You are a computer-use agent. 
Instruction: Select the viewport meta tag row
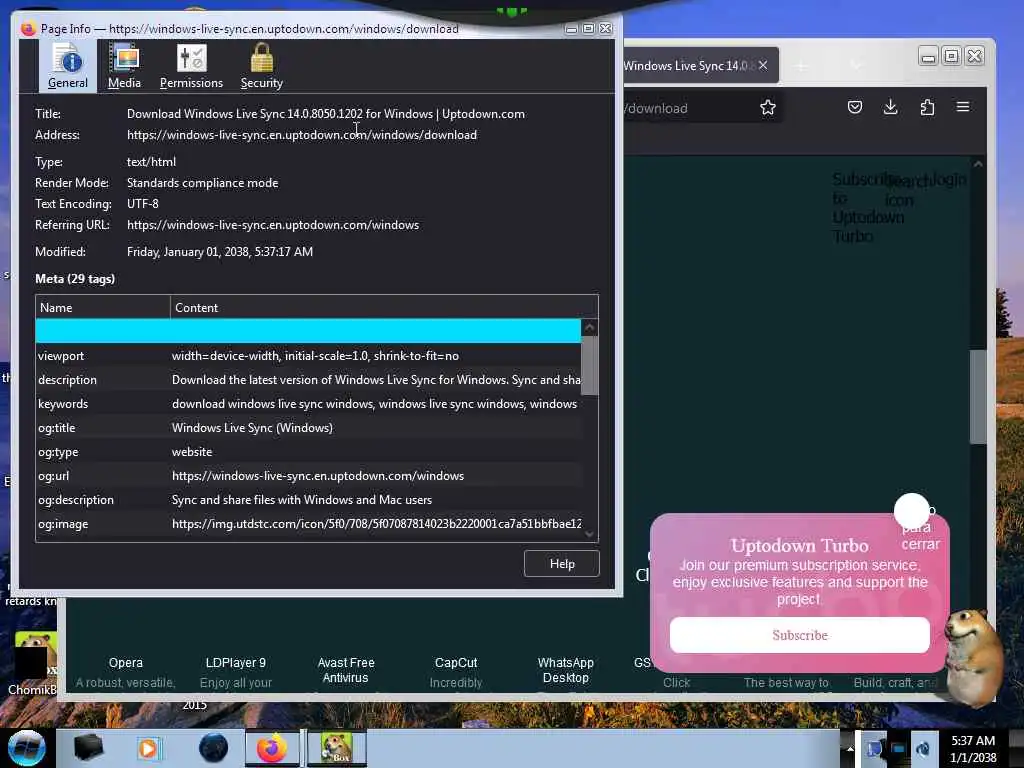pyautogui.click(x=308, y=356)
